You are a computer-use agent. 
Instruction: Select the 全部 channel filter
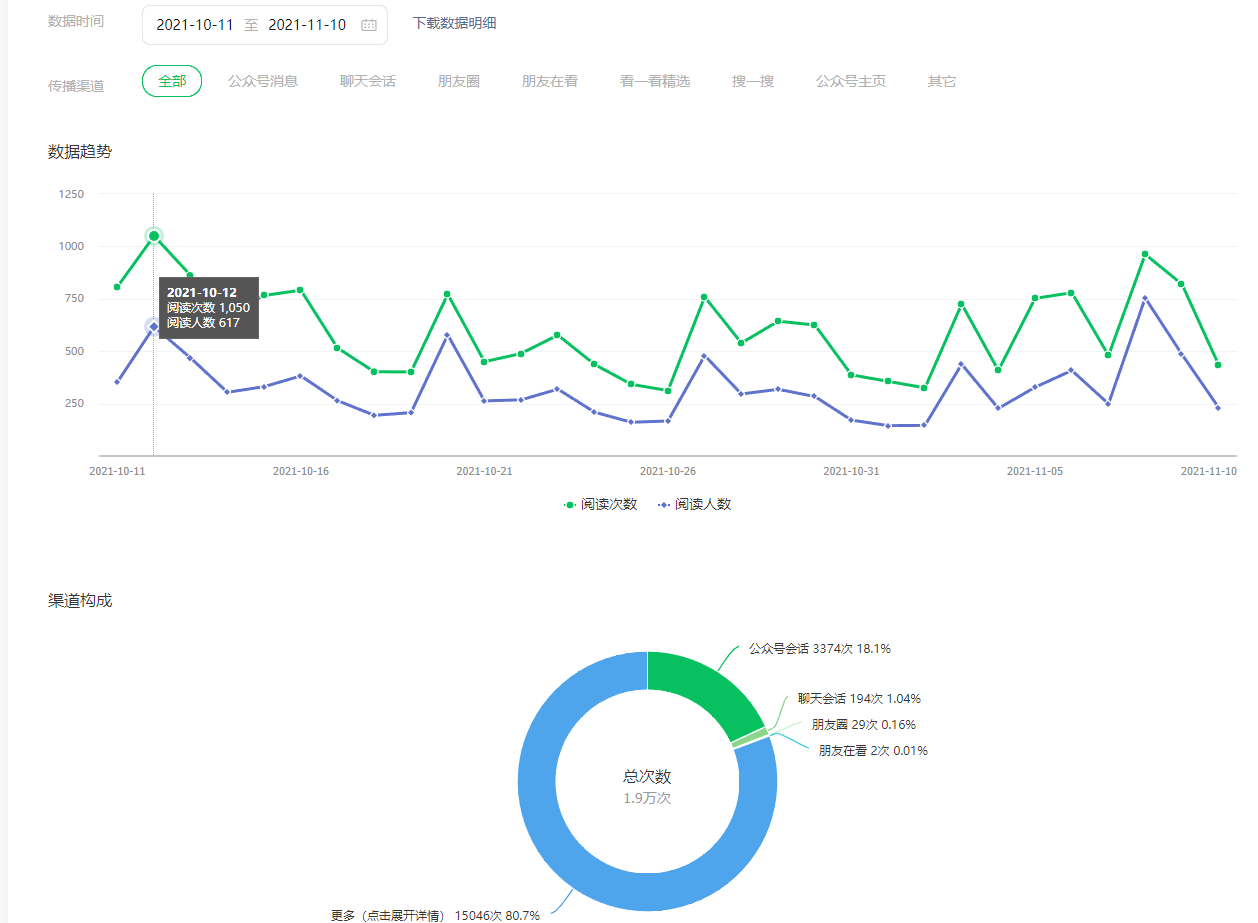pos(172,81)
